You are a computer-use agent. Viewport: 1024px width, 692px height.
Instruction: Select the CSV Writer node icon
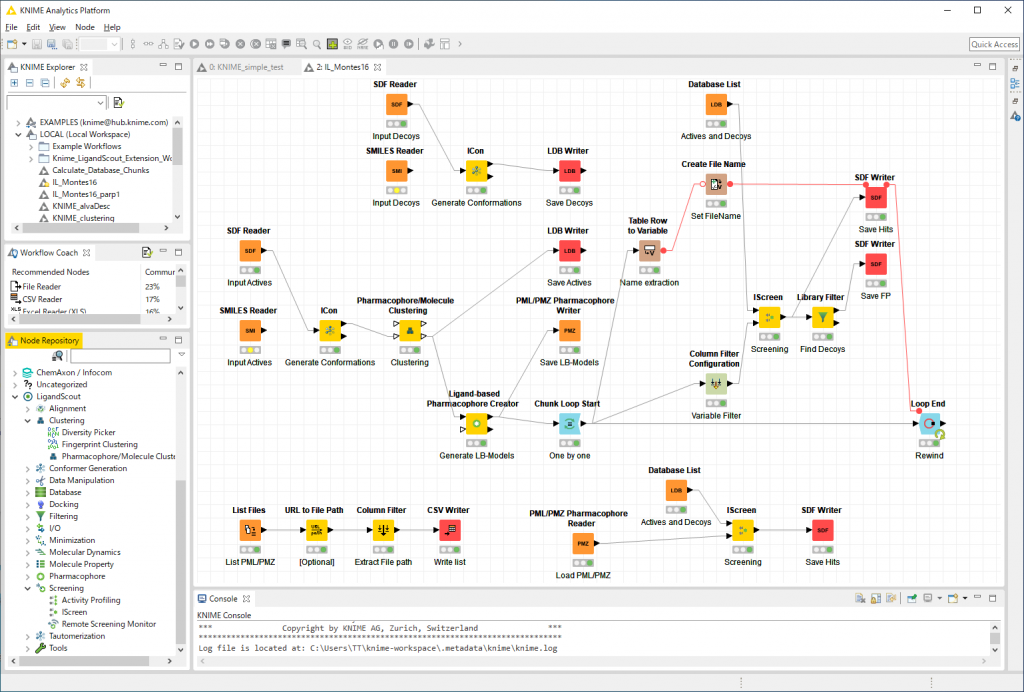click(x=450, y=530)
